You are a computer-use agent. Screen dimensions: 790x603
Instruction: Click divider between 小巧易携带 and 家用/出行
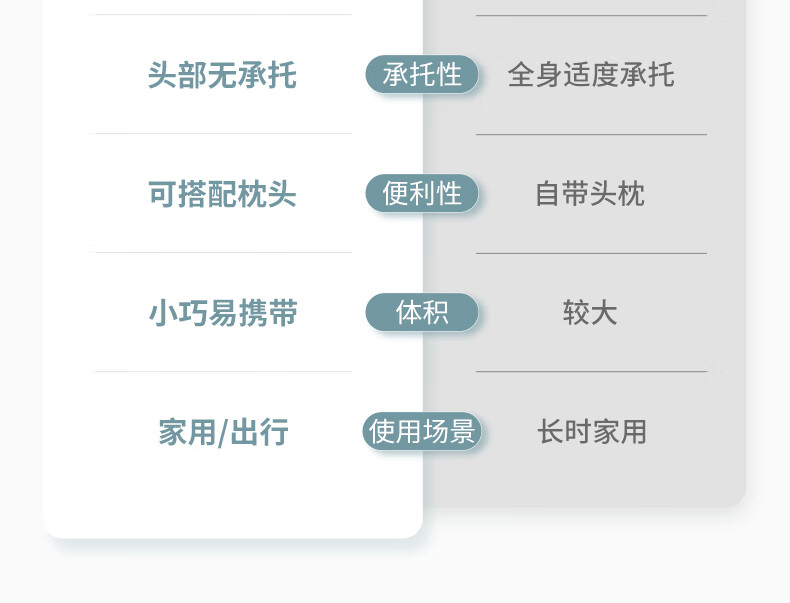click(x=222, y=372)
